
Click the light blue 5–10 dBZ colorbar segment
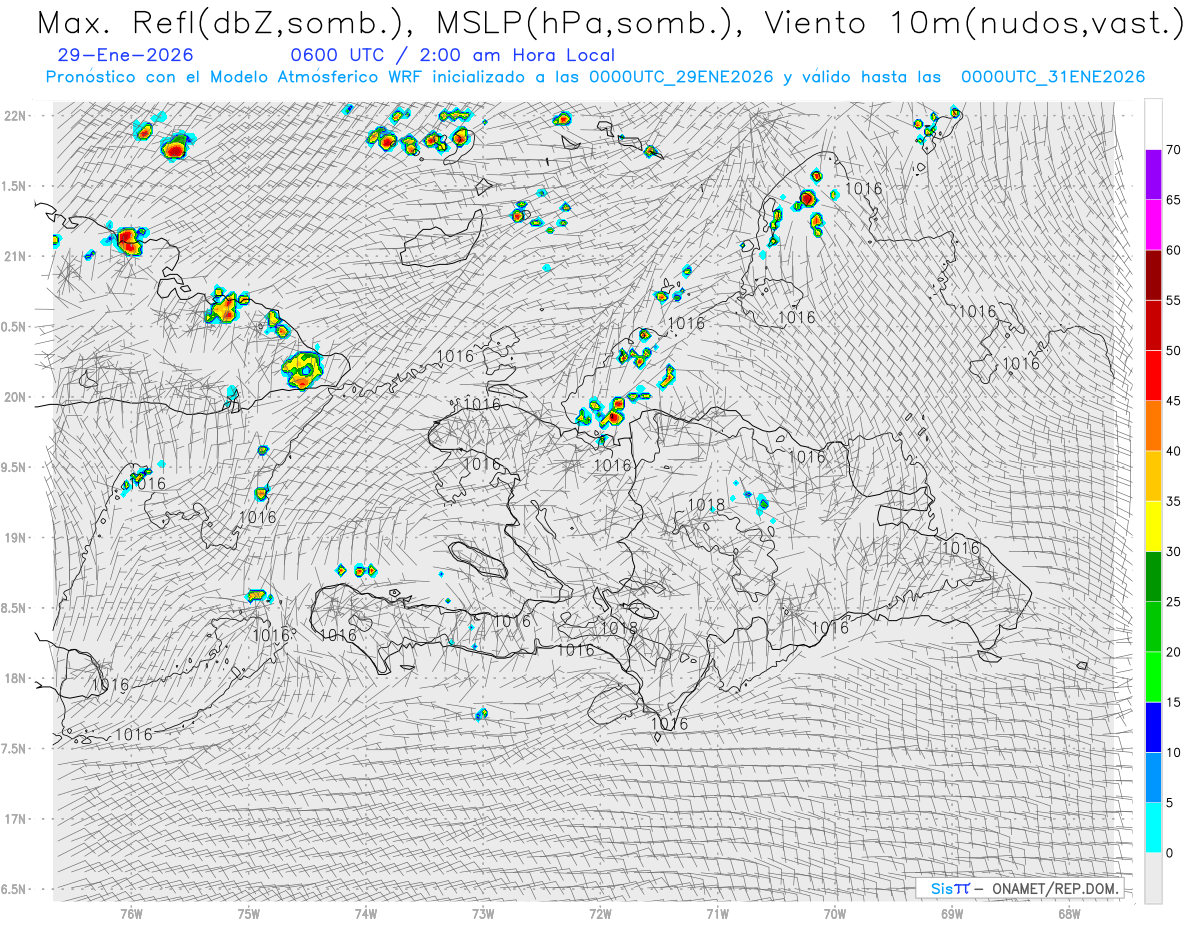tap(1153, 777)
